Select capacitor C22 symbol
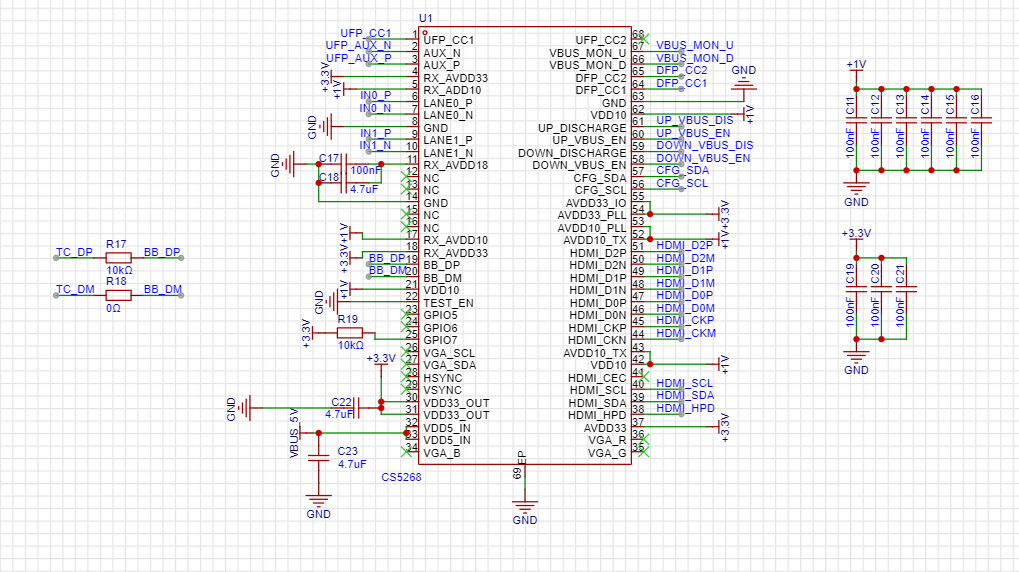1019x572 pixels. click(357, 408)
